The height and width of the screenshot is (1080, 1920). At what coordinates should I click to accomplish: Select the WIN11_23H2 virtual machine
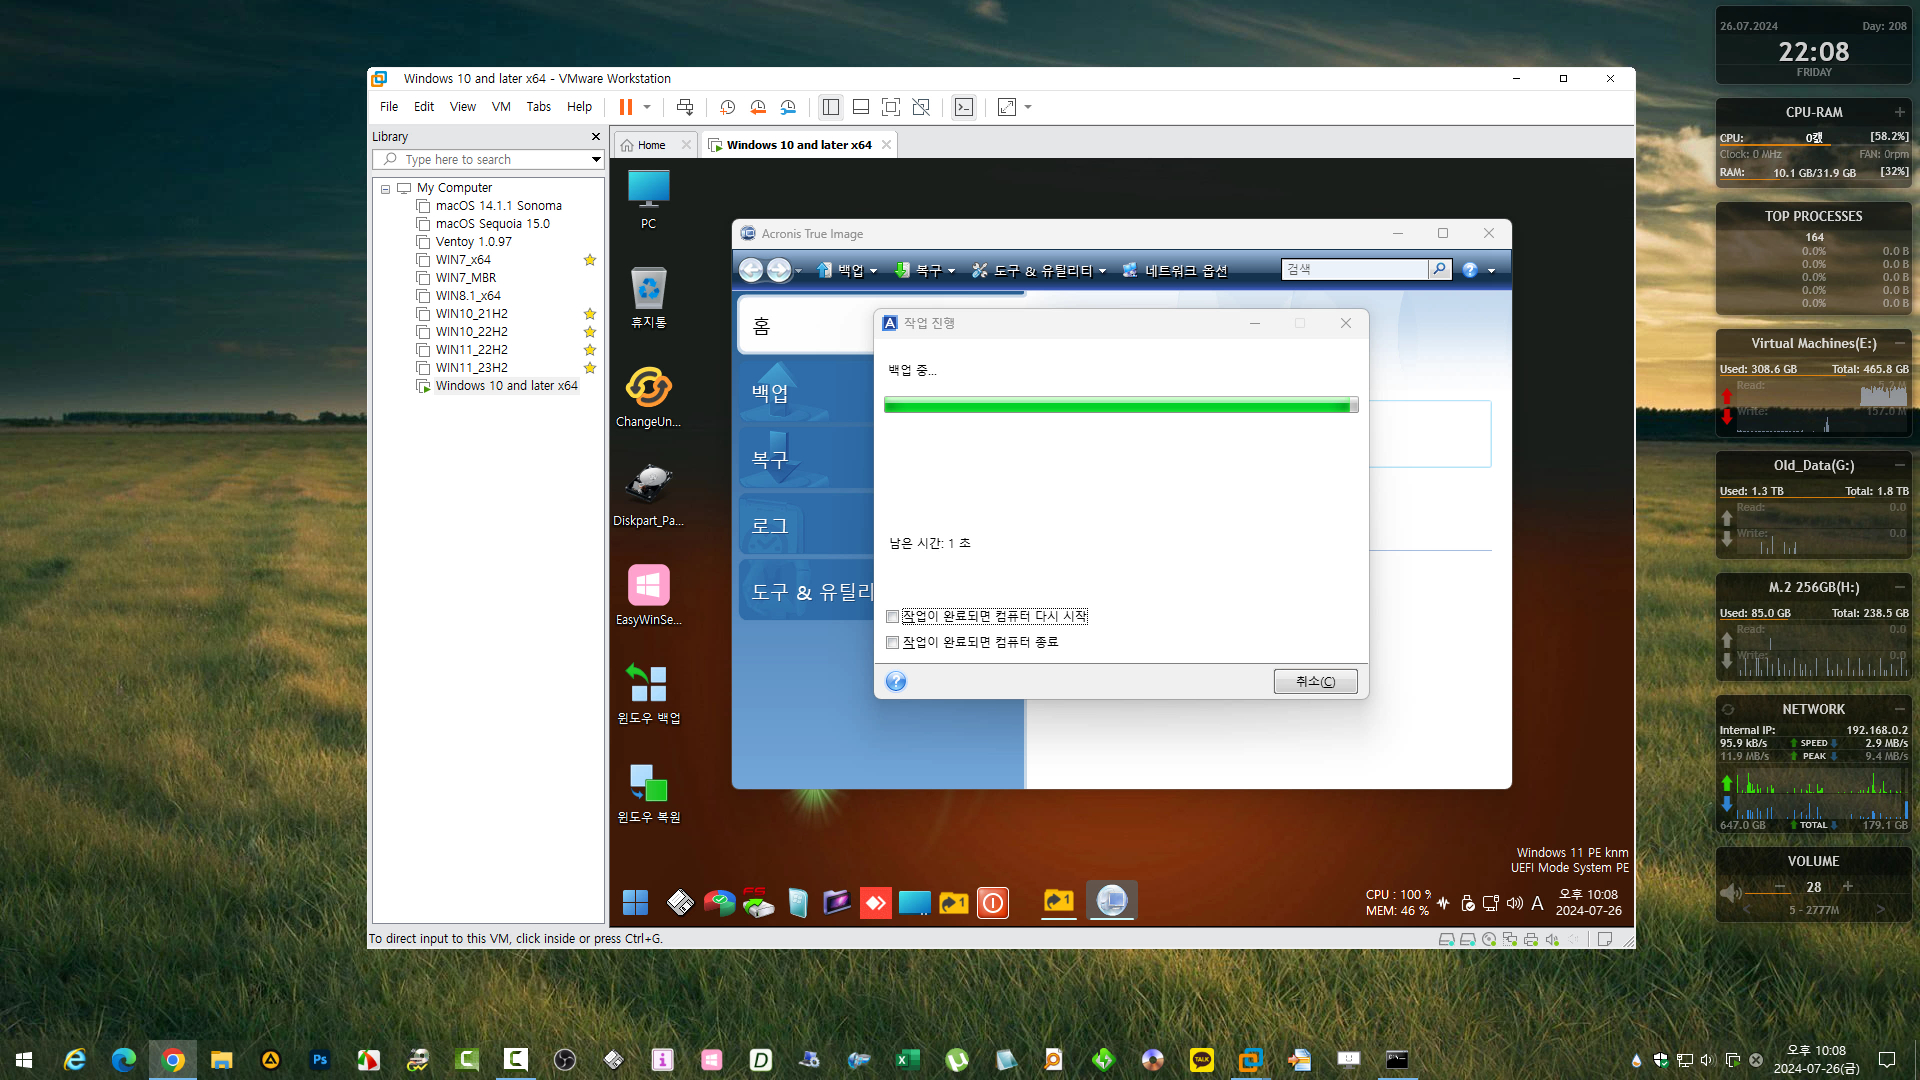click(471, 368)
